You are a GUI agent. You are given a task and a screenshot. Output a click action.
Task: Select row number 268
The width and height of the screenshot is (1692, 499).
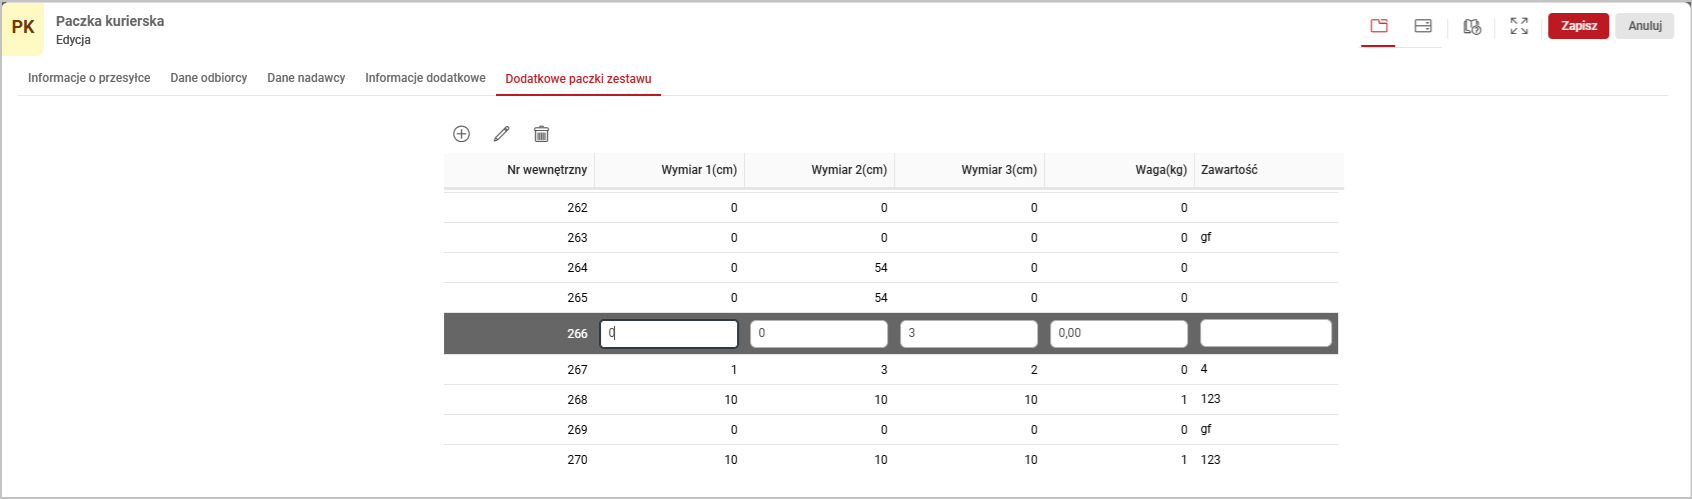pos(577,400)
